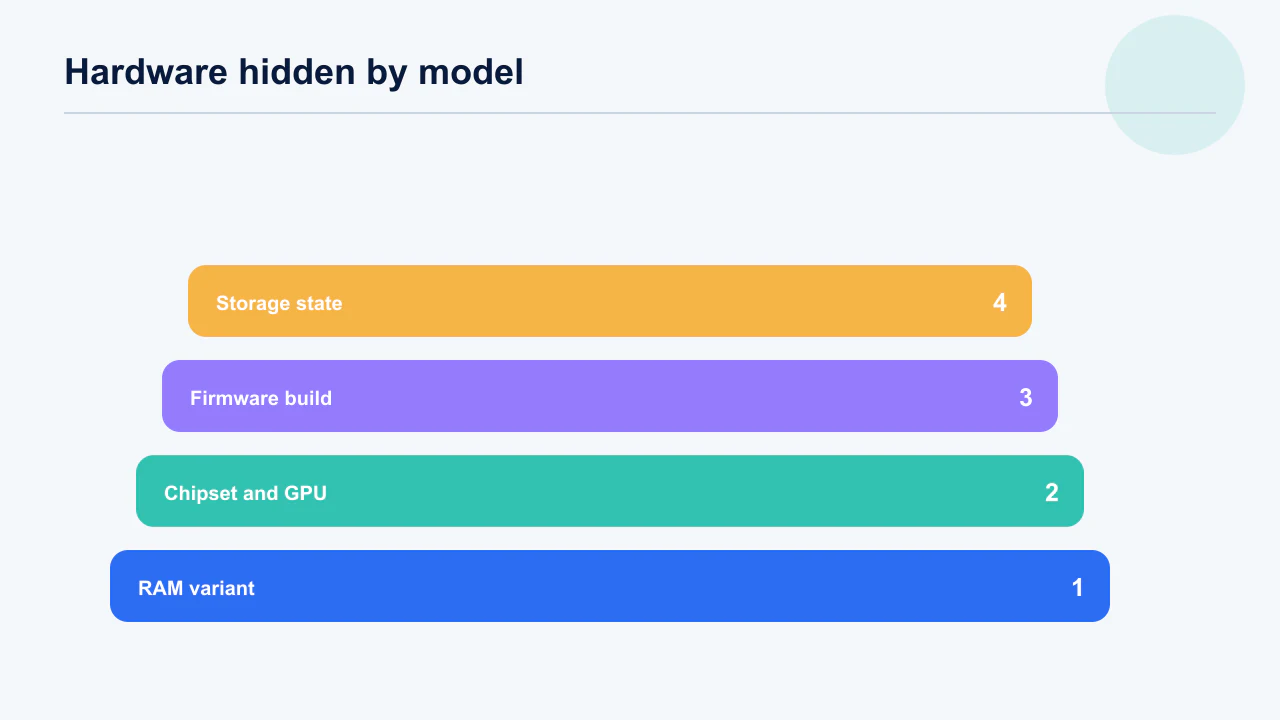1280x720 pixels.
Task: Click number 3 on the purple bar
Action: click(x=1025, y=398)
